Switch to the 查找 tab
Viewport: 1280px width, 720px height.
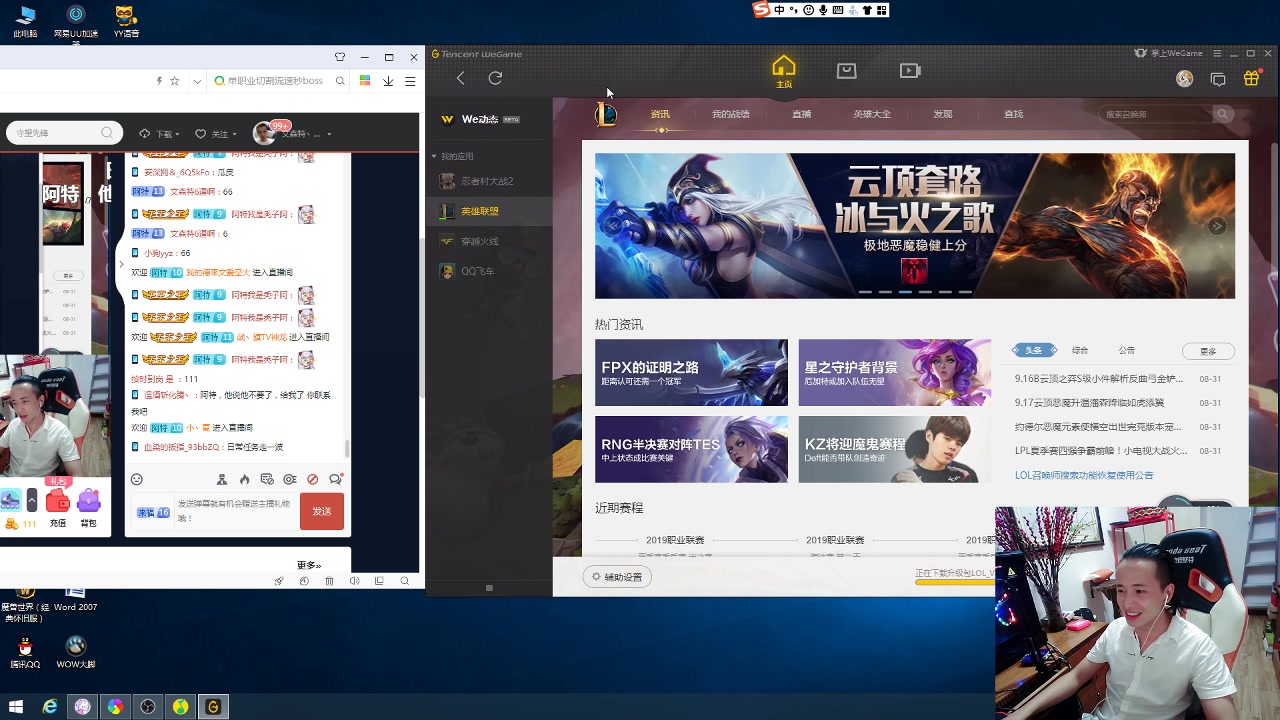click(1013, 114)
